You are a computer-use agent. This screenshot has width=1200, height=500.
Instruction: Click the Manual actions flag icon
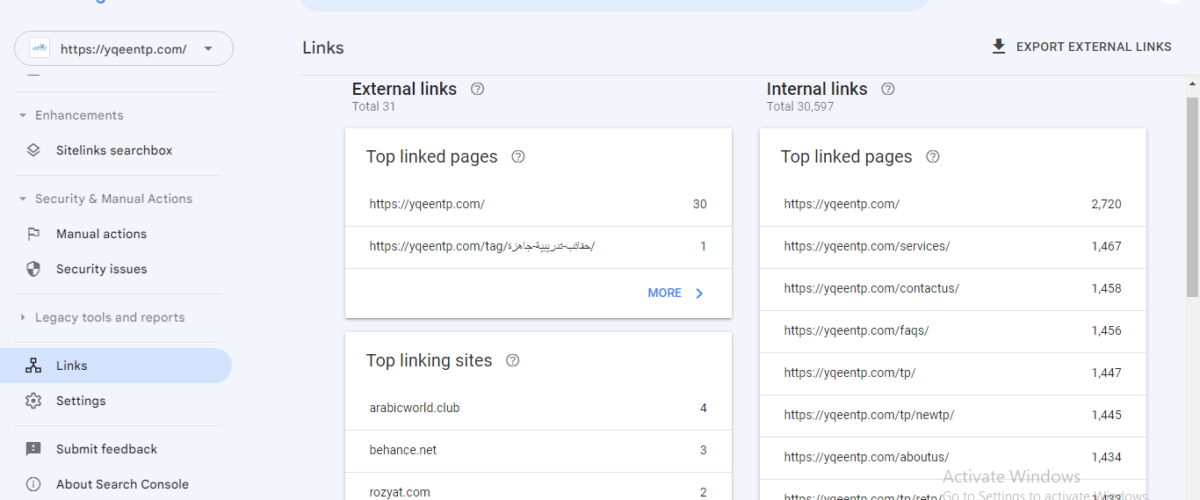pos(33,234)
